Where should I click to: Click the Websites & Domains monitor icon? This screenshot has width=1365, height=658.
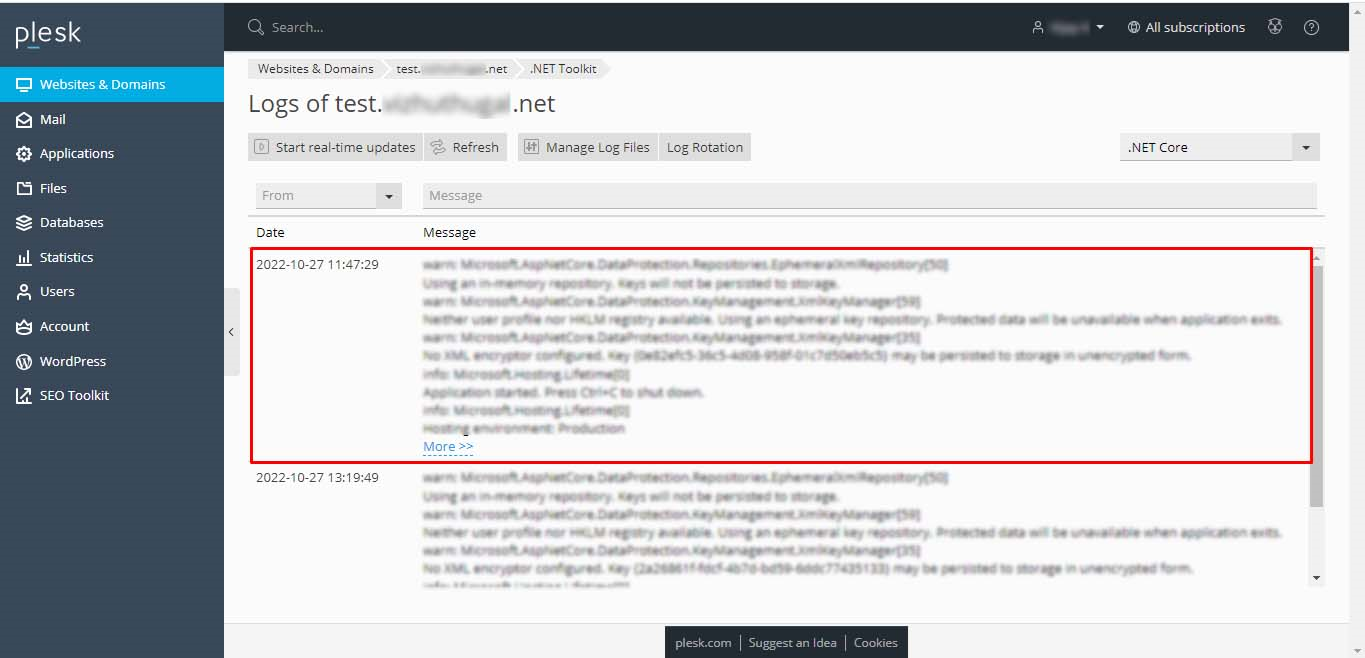24,84
